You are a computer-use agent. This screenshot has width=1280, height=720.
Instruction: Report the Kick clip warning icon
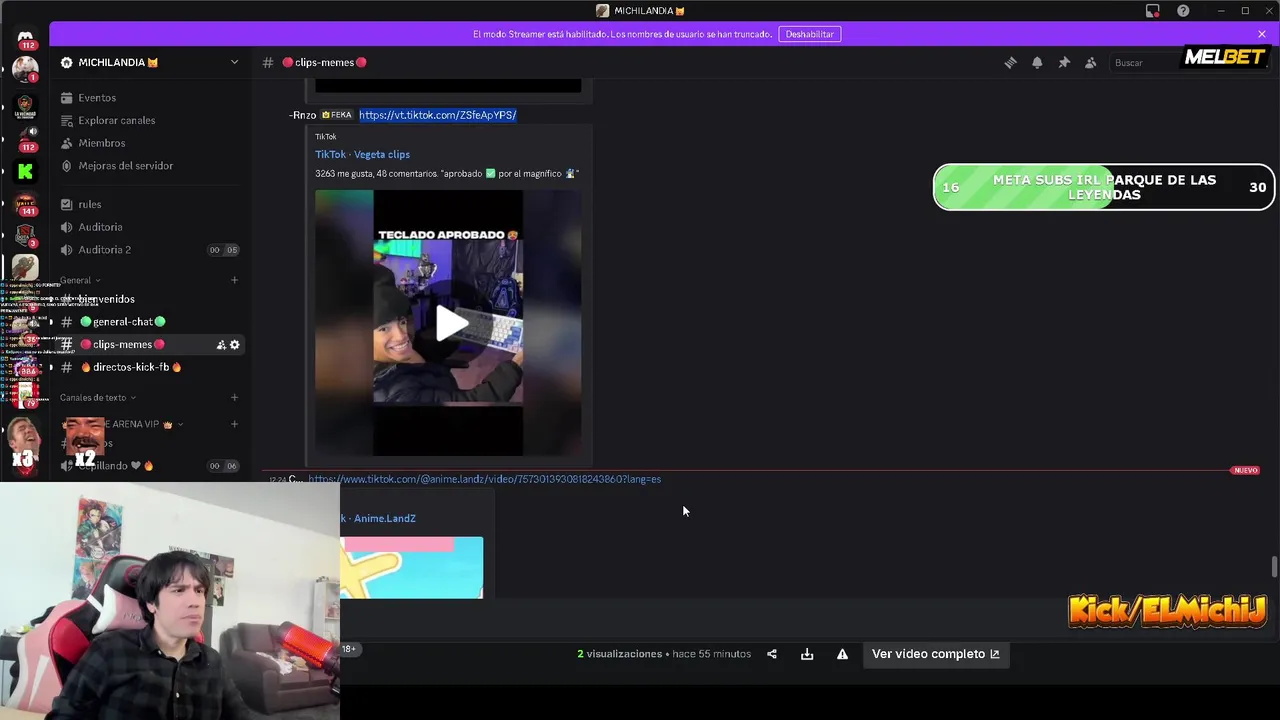pos(842,654)
